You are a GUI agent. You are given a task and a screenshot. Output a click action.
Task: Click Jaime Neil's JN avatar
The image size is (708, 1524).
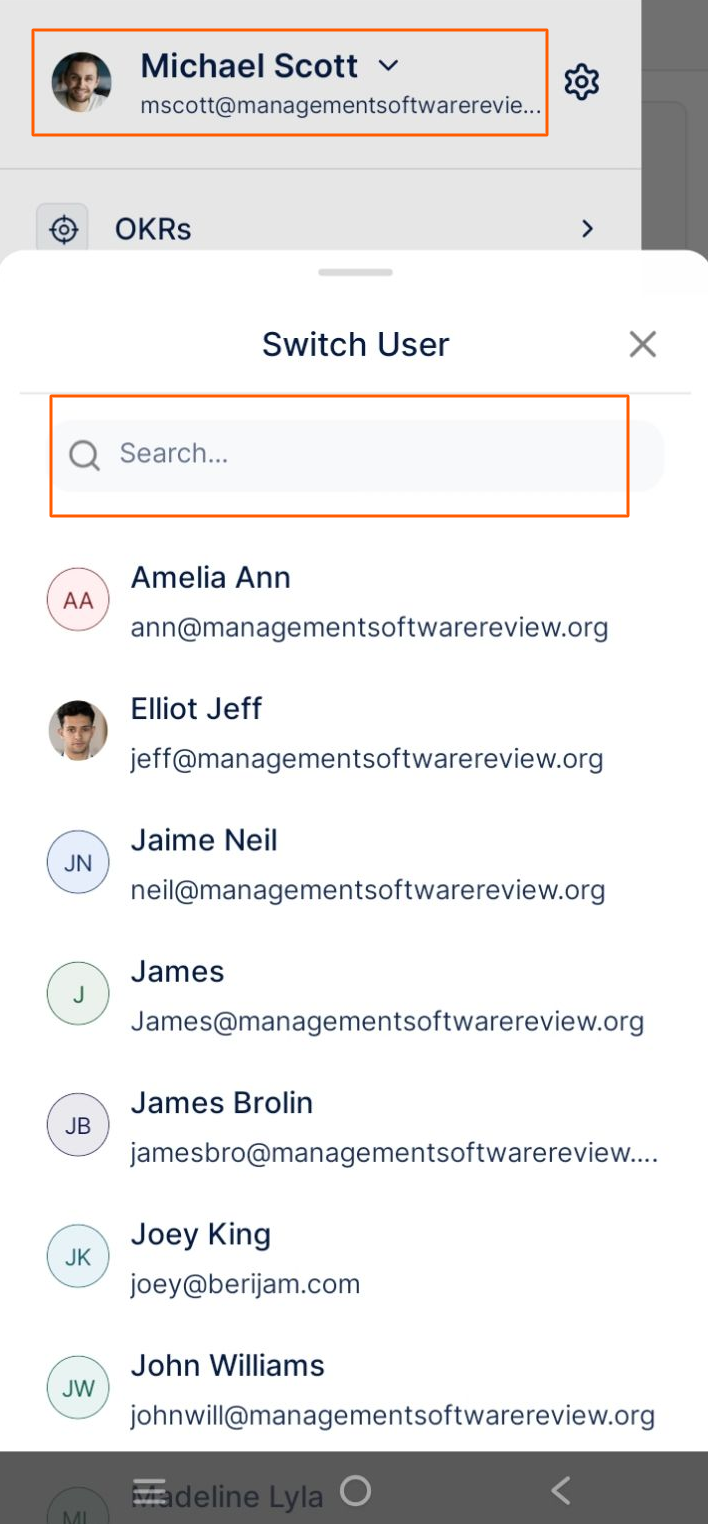(x=78, y=862)
